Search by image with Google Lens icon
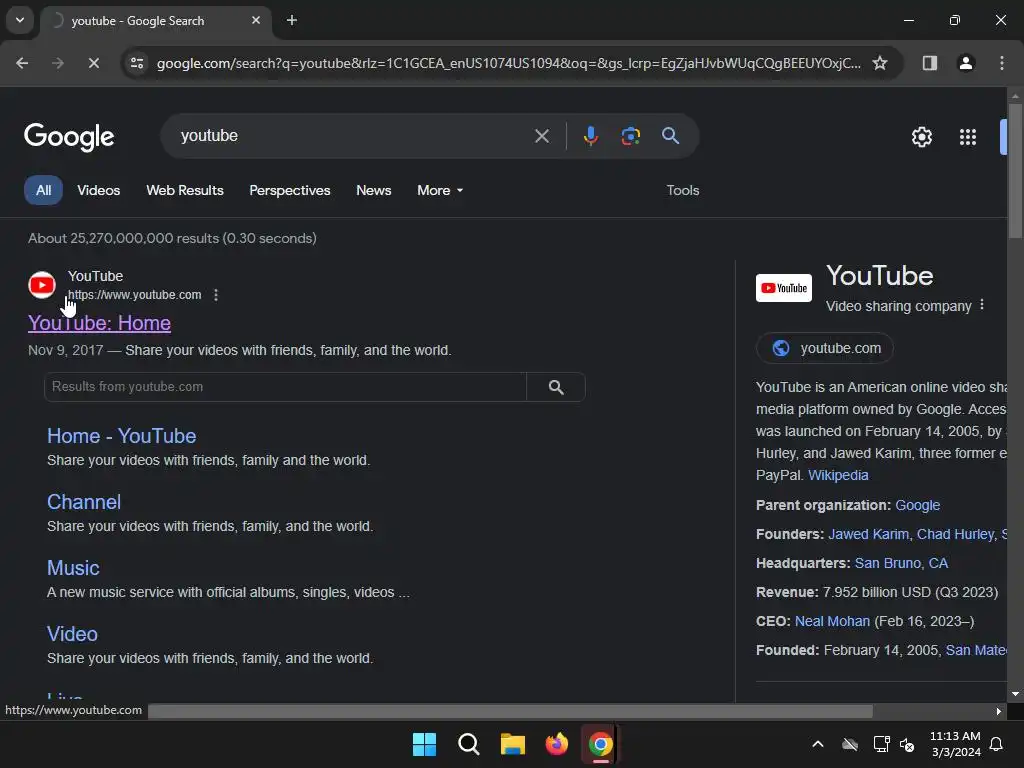Screen dimensions: 1024x768 click(x=630, y=136)
